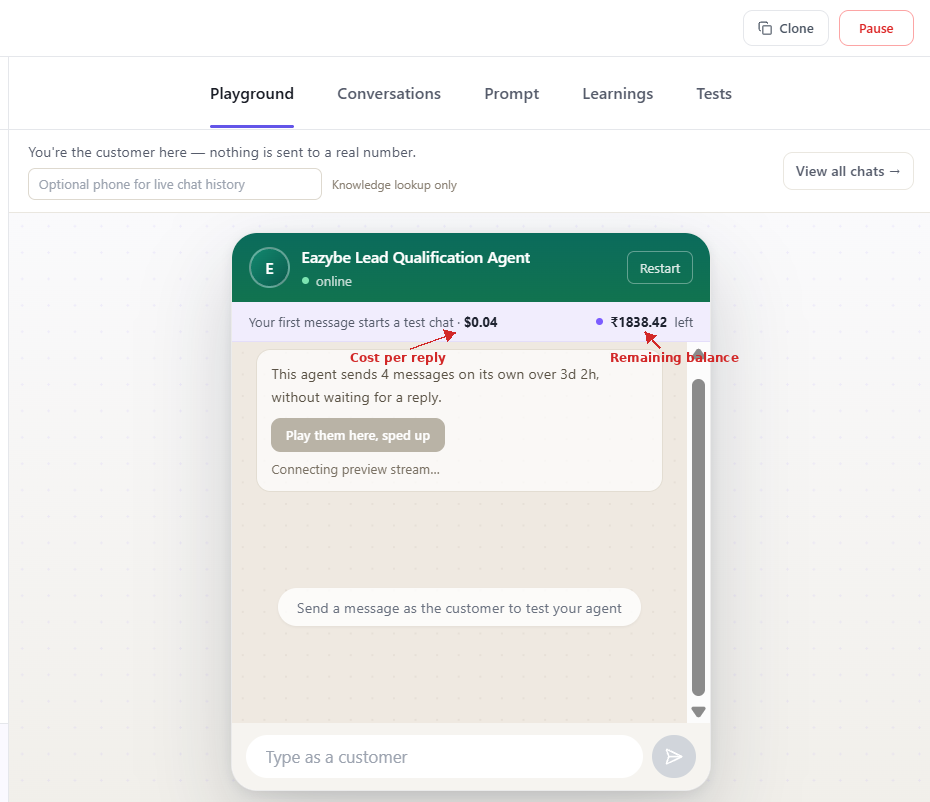Go to the Learnings tab

pos(617,94)
